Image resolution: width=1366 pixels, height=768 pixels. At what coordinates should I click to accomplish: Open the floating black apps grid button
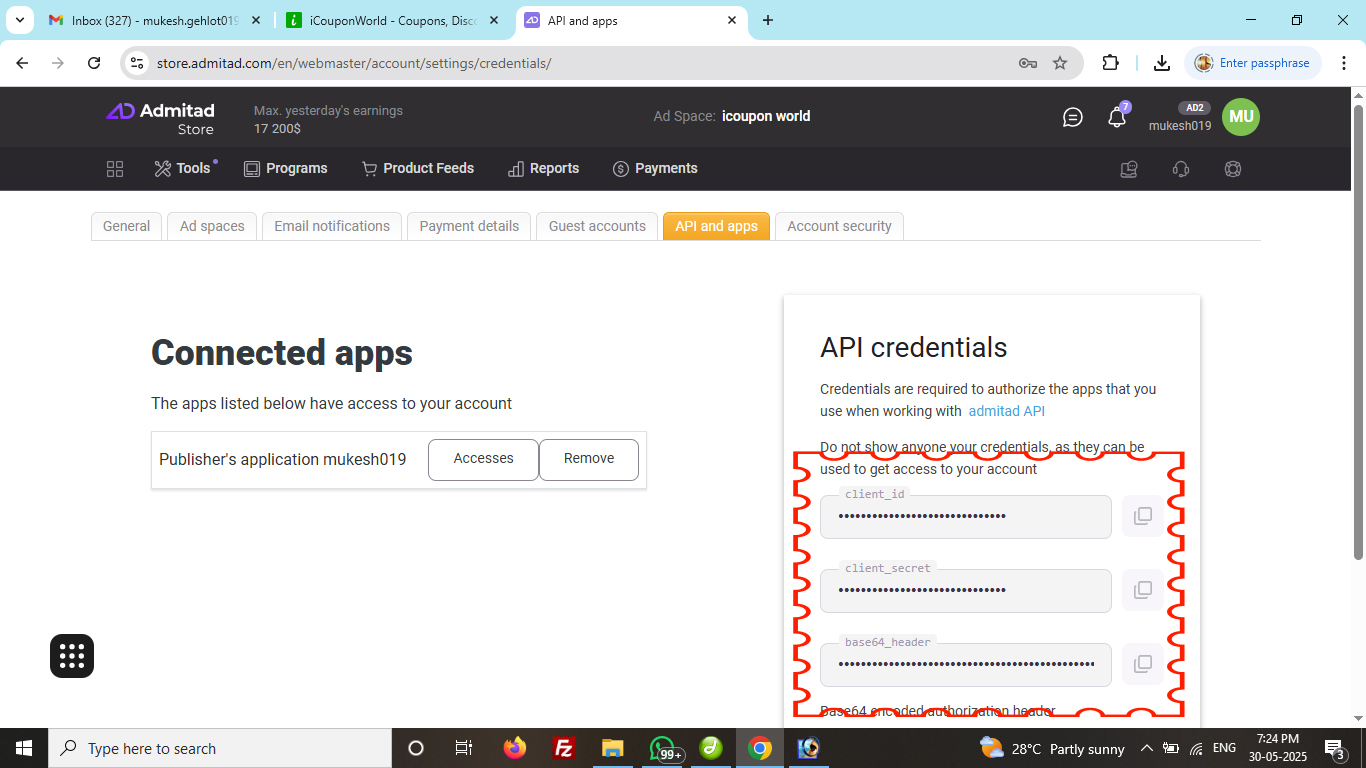point(72,656)
